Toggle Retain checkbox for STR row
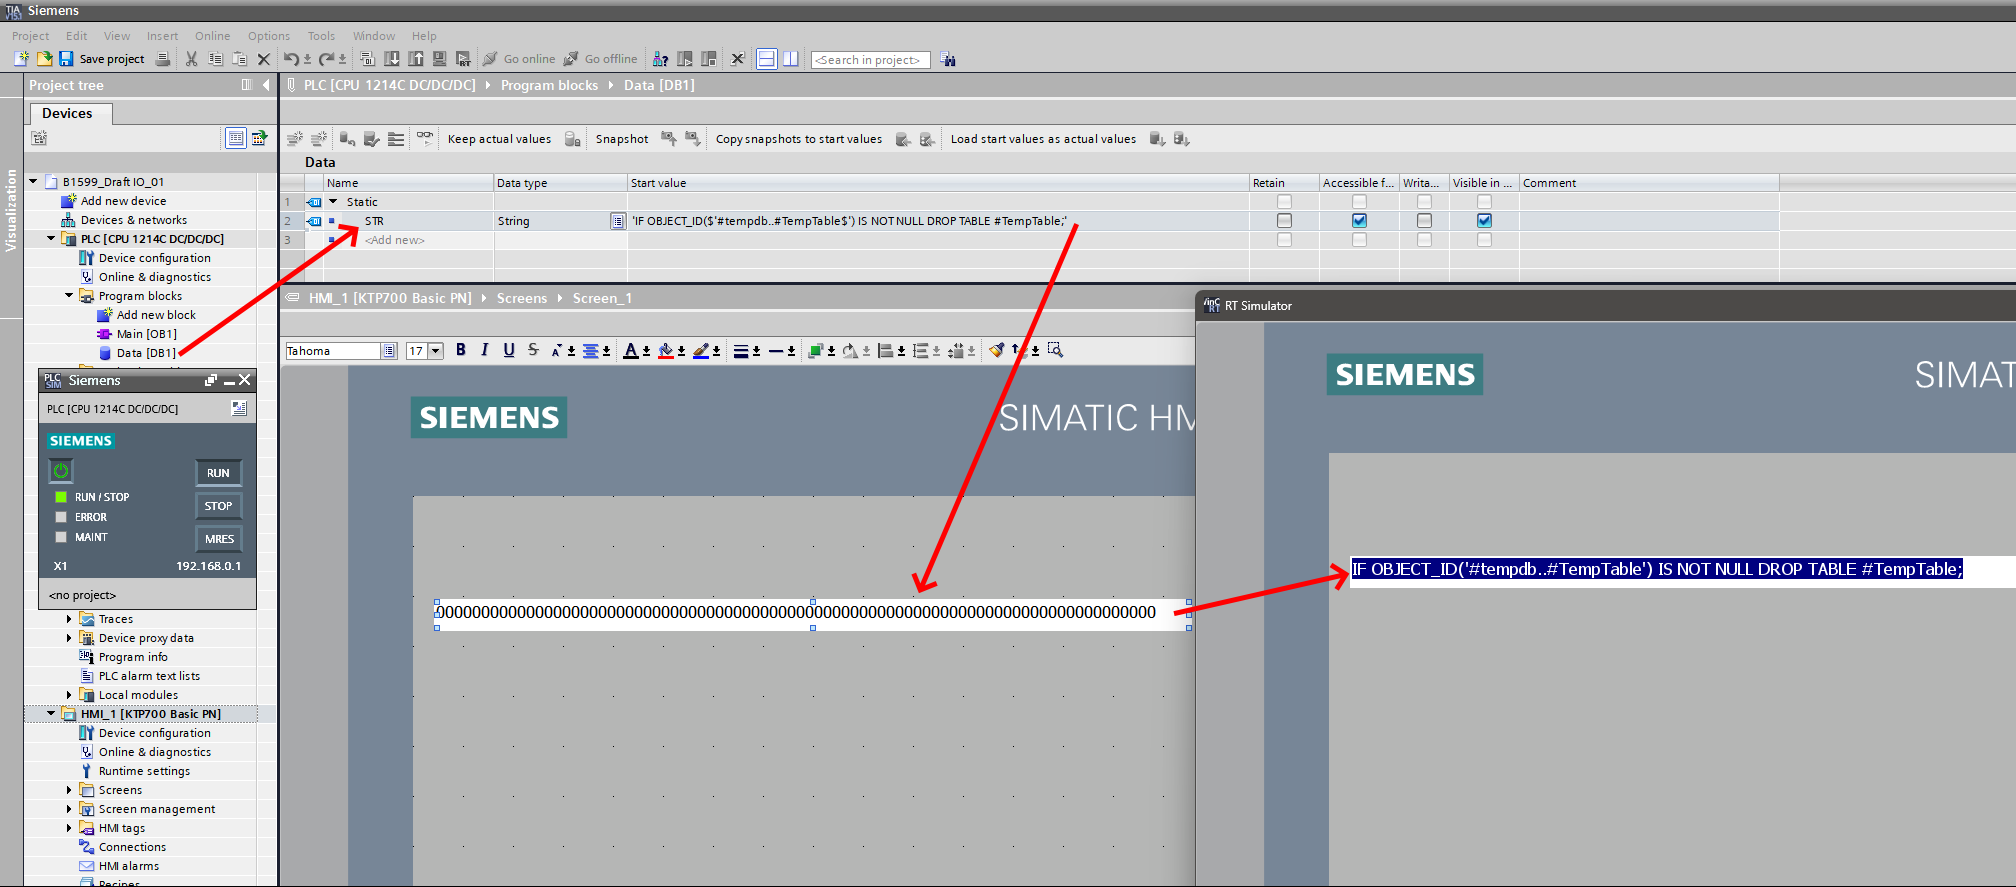 pos(1284,220)
